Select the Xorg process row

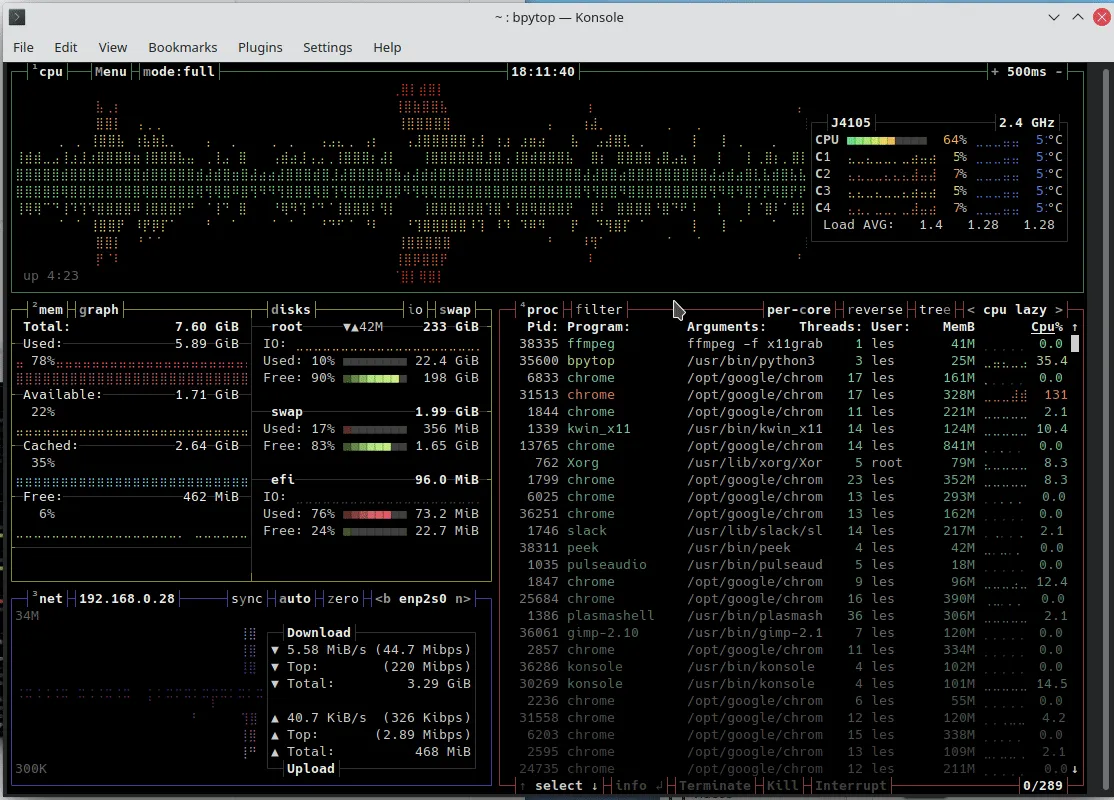click(791, 463)
